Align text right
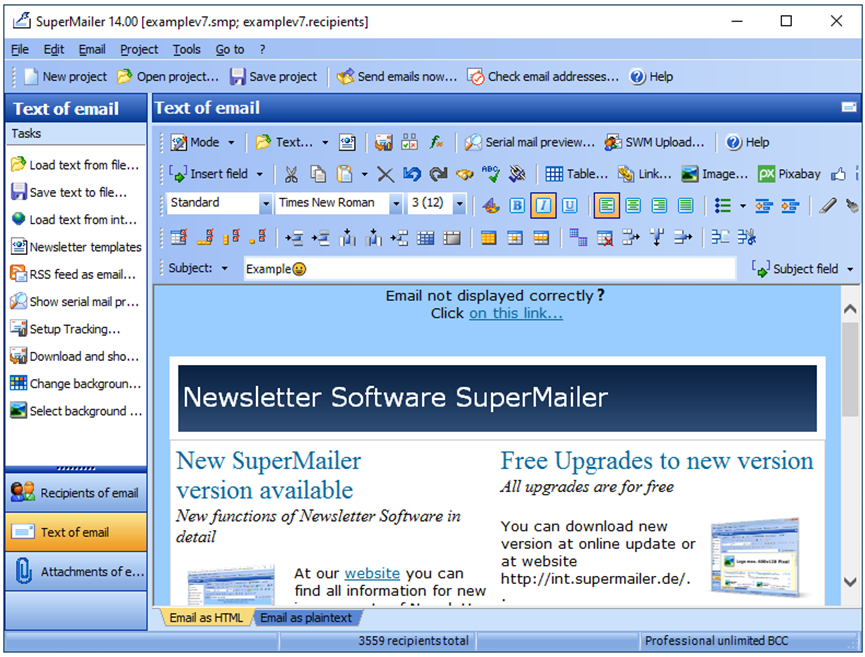Image resolution: width=865 pixels, height=657 pixels. click(x=659, y=206)
